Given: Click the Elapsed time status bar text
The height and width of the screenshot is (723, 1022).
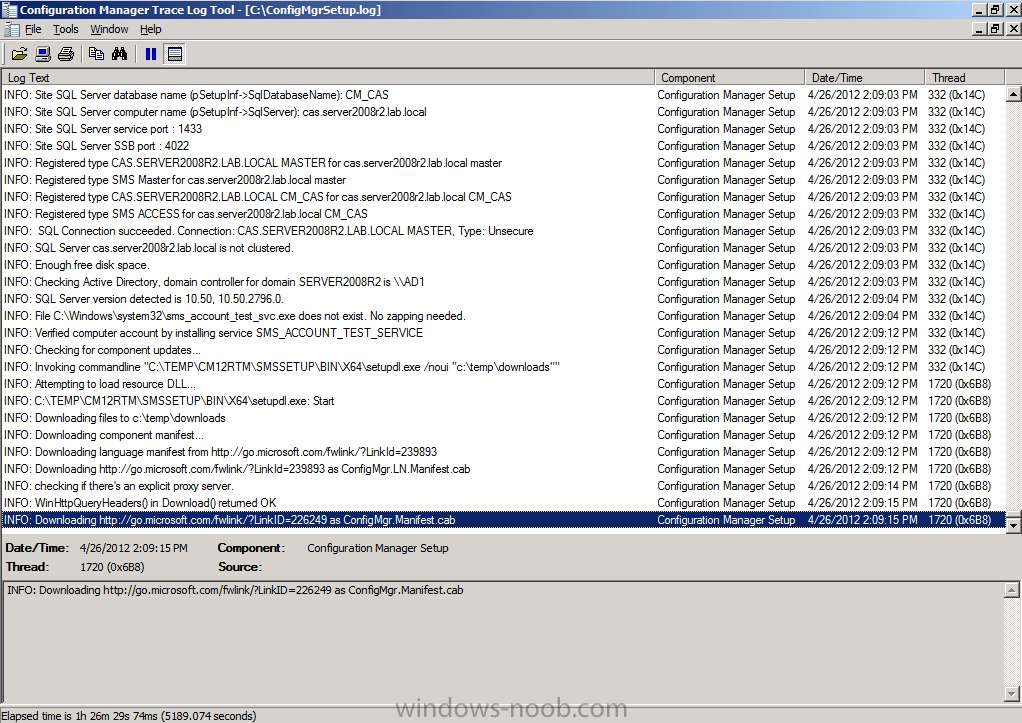Looking at the screenshot, I should 129,716.
